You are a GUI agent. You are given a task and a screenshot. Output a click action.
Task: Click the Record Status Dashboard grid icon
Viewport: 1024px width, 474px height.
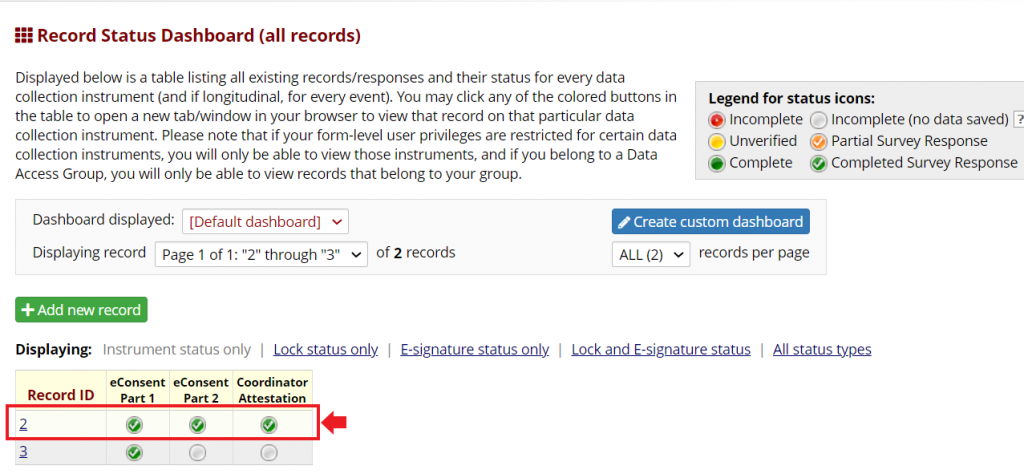(23, 36)
